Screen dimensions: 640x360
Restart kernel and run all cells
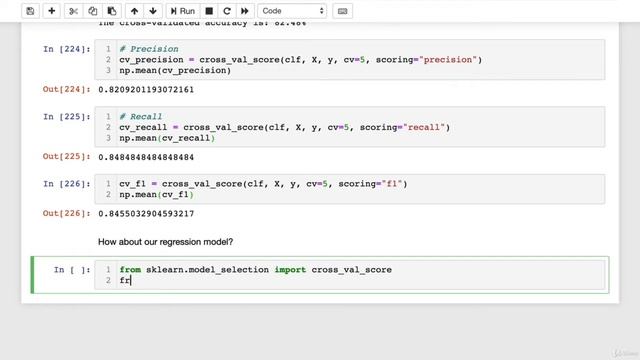(x=245, y=11)
